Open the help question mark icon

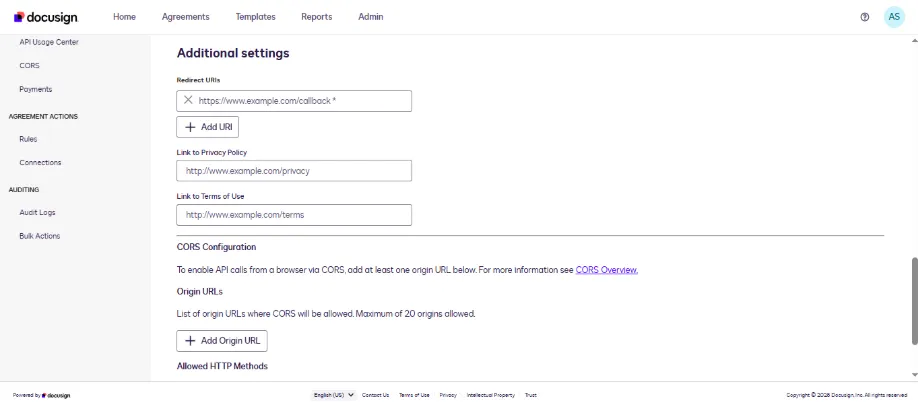click(864, 17)
